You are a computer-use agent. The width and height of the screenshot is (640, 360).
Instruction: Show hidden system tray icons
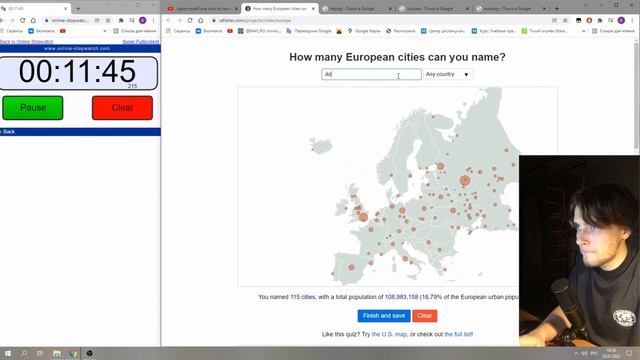click(x=576, y=353)
